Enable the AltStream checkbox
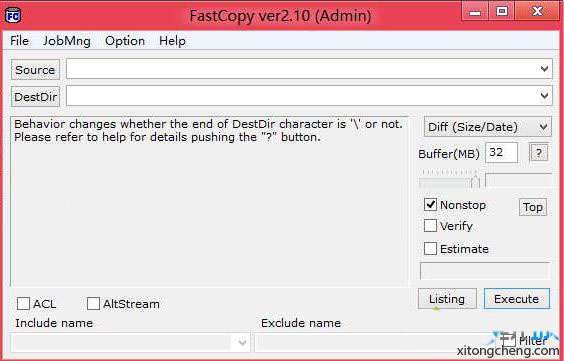The image size is (564, 361). tap(93, 304)
